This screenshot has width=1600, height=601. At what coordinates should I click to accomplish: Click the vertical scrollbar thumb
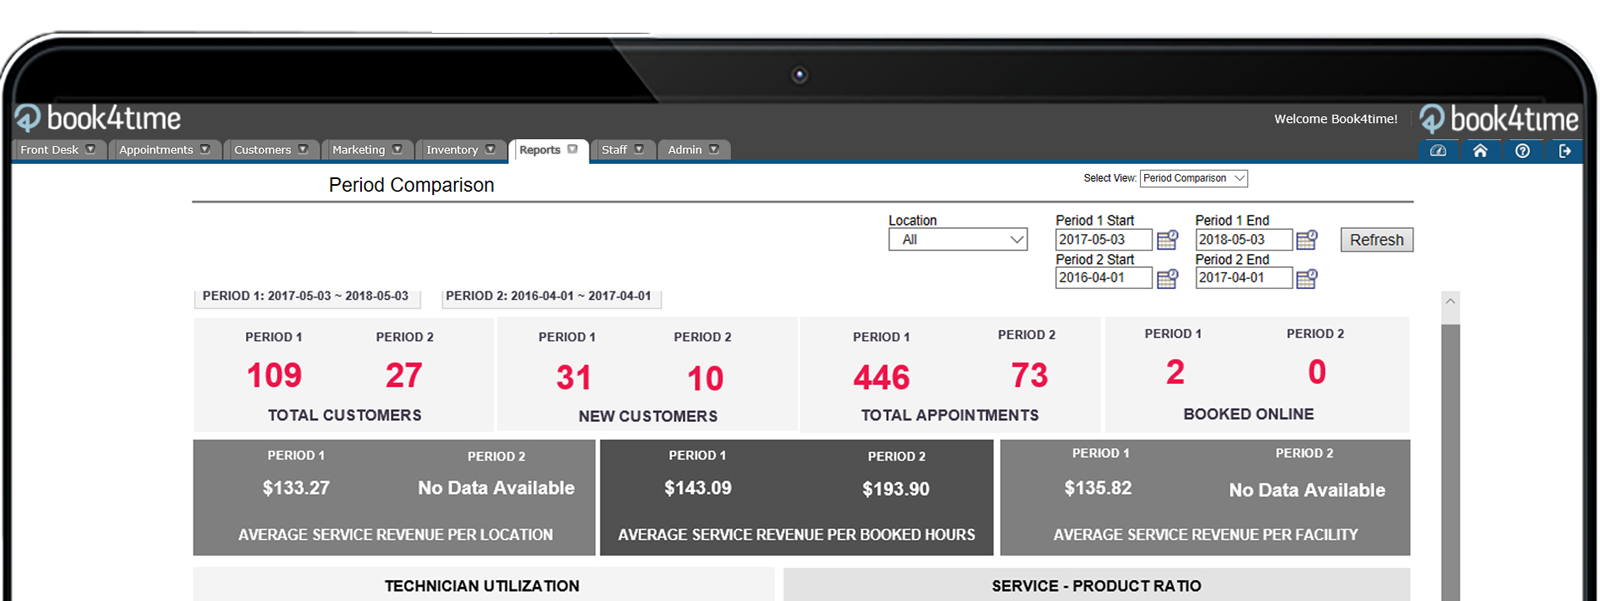click(1451, 462)
